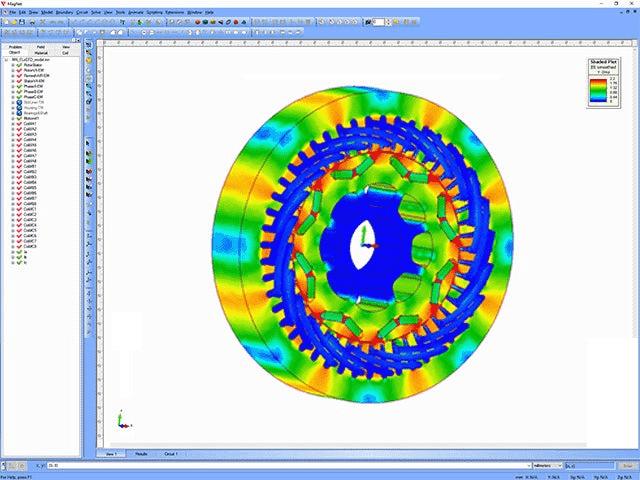Viewport: 640px width, 480px height.
Task: Click the New document toolbar icon
Action: (7, 22)
